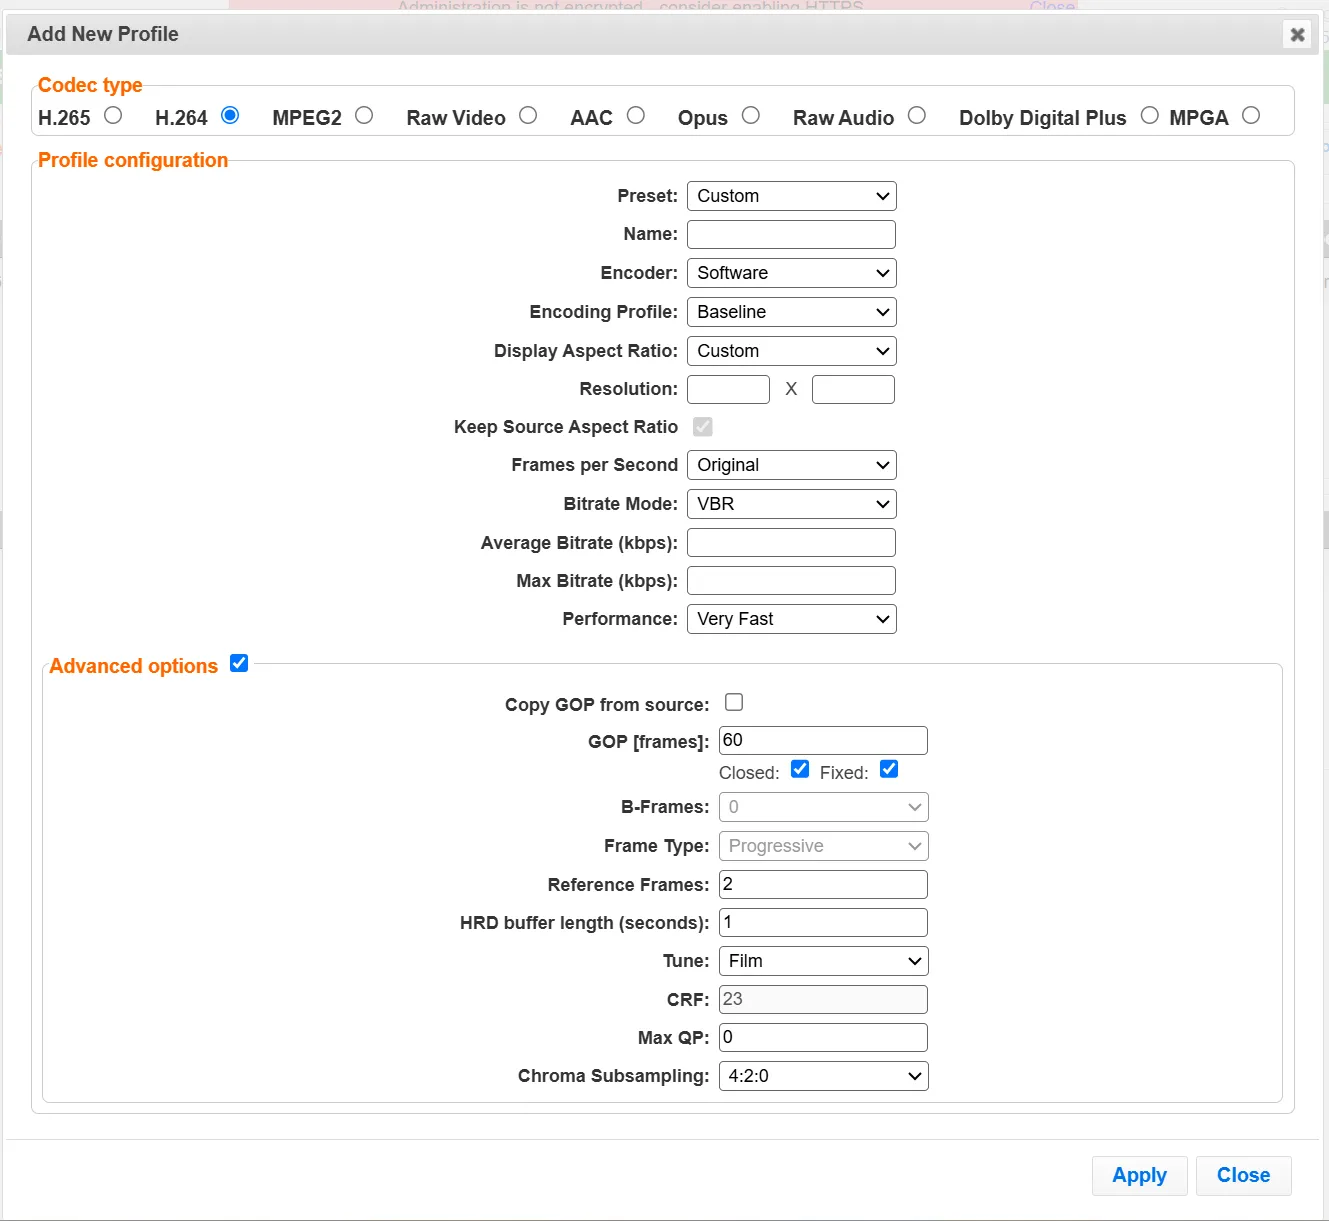1329x1221 pixels.
Task: Click the HRD buffer length field
Action: 823,922
